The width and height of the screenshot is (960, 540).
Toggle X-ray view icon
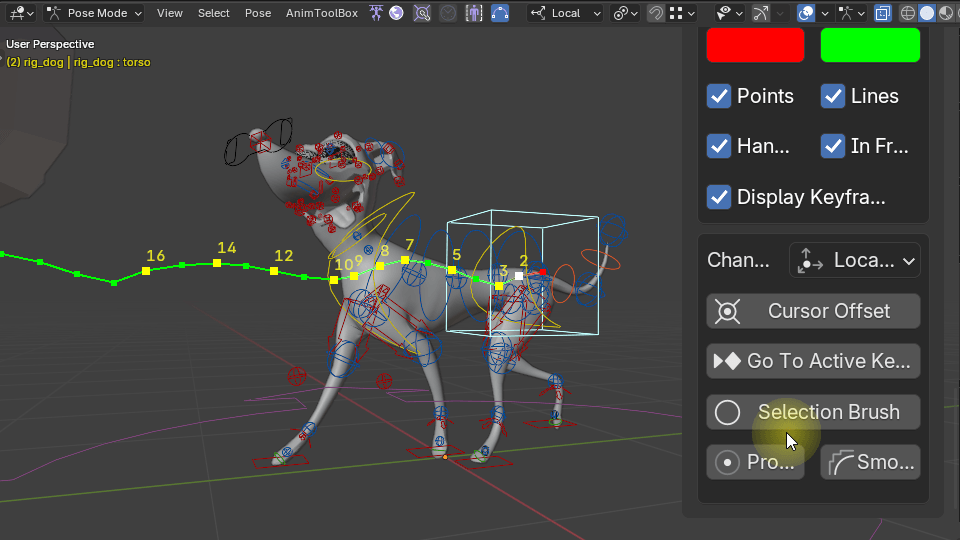point(883,13)
